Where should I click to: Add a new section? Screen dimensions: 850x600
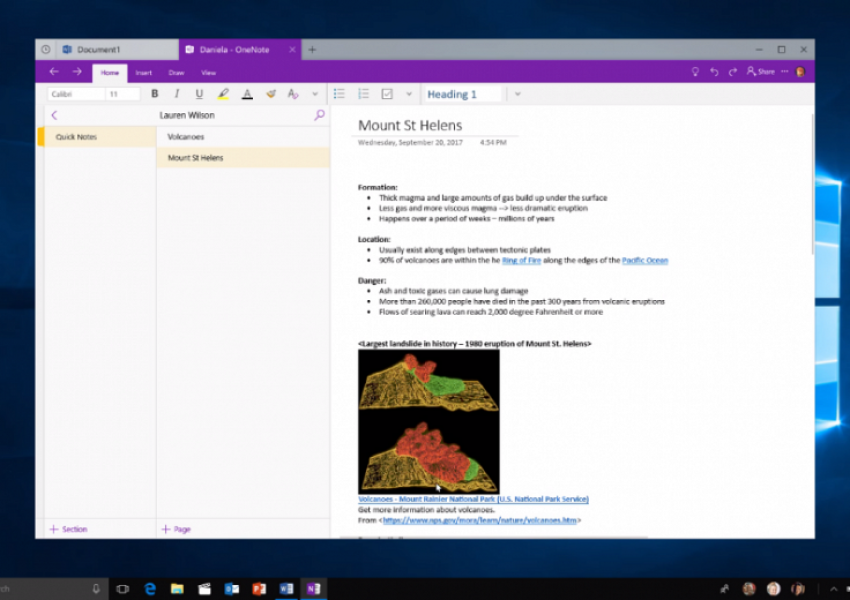pyautogui.click(x=68, y=529)
